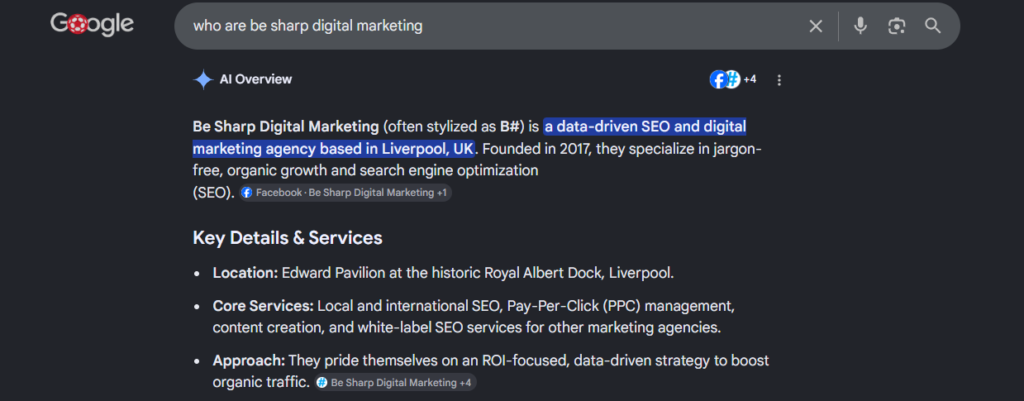The image size is (1024, 401).
Task: Click the 'Approach:' bullet label
Action: [x=249, y=361]
